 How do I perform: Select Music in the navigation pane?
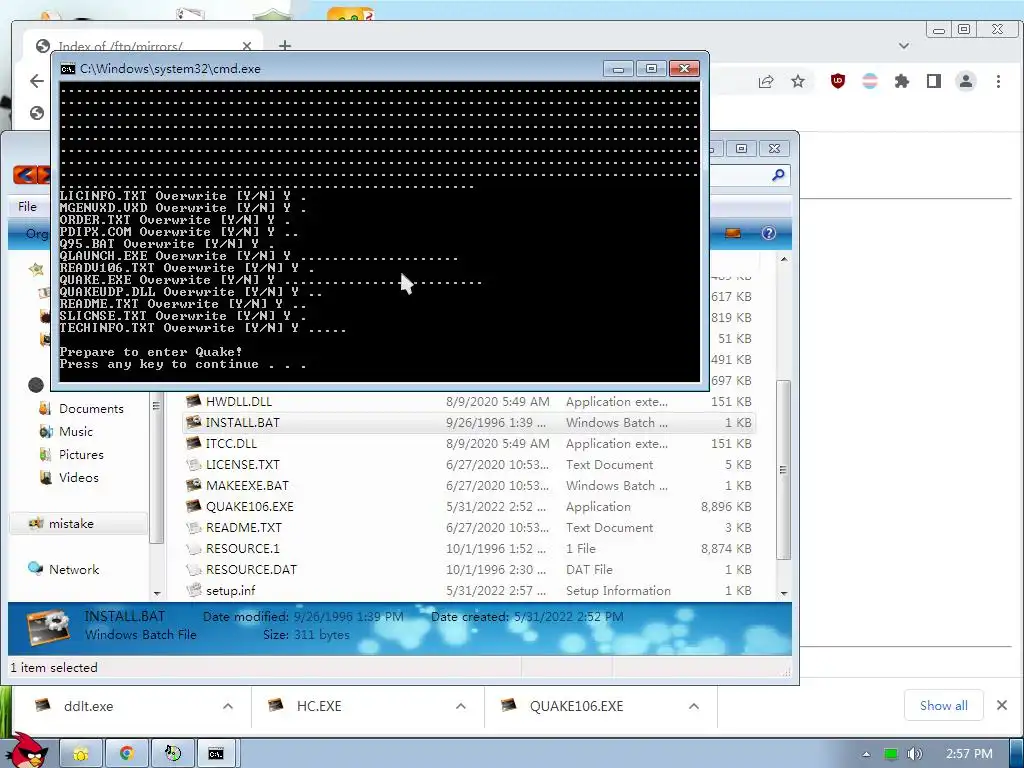pyautogui.click(x=76, y=432)
